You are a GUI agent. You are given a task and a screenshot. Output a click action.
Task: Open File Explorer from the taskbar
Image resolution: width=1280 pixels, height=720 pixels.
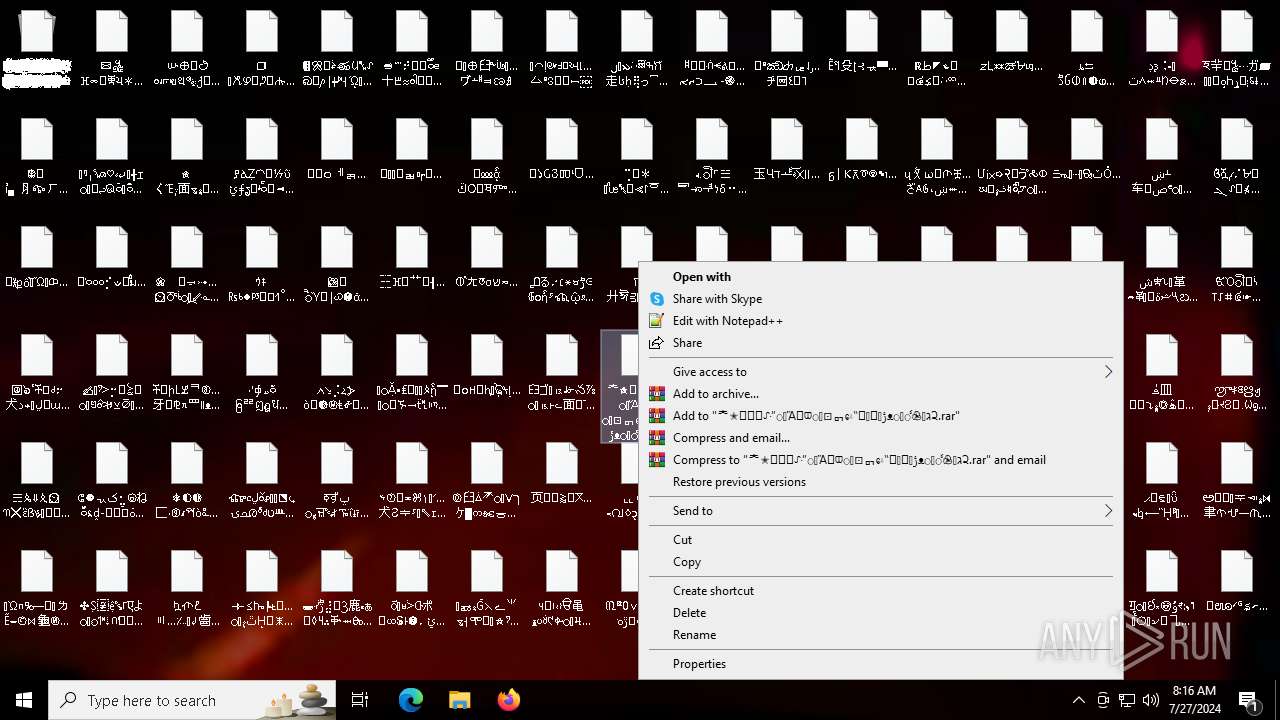coord(459,700)
